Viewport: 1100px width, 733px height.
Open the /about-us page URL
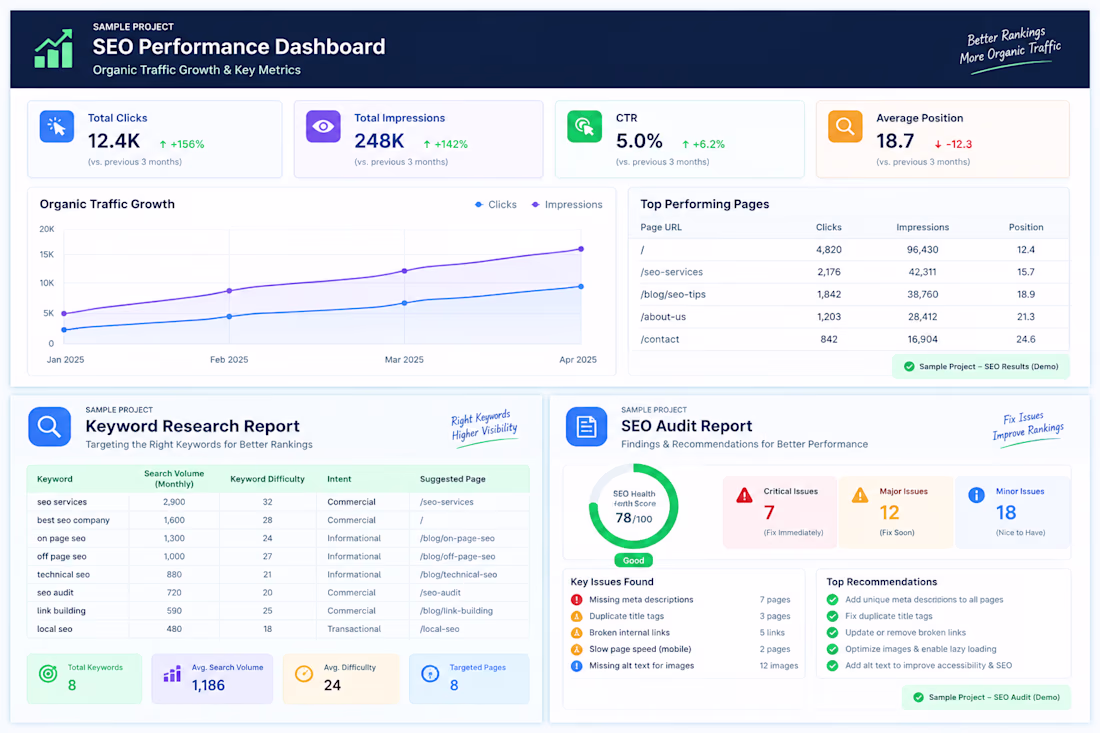tap(663, 317)
